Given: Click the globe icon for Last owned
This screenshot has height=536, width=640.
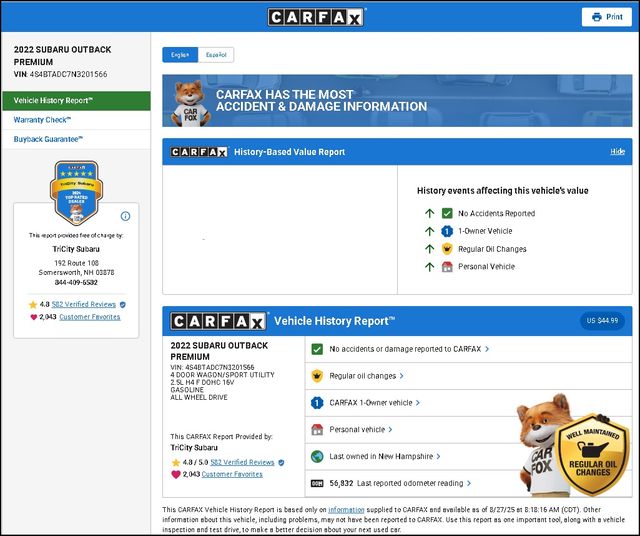Looking at the screenshot, I should [317, 457].
